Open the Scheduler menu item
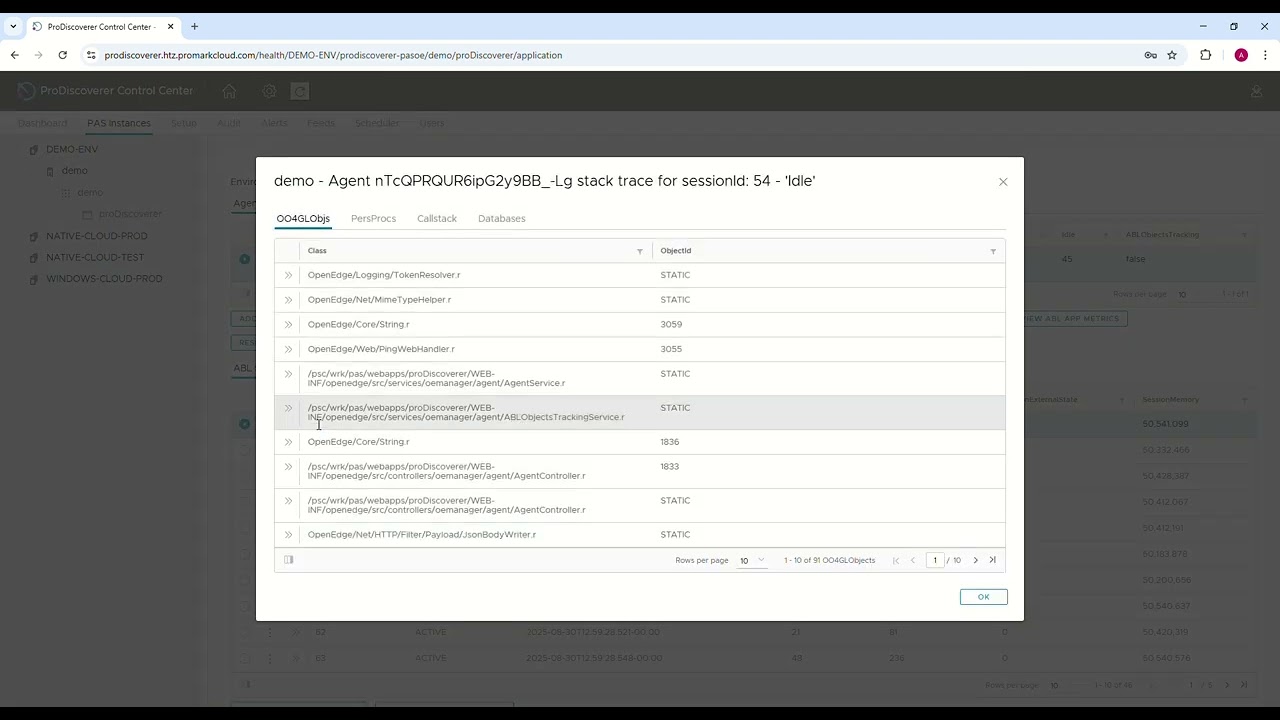The width and height of the screenshot is (1280, 720). 377,123
